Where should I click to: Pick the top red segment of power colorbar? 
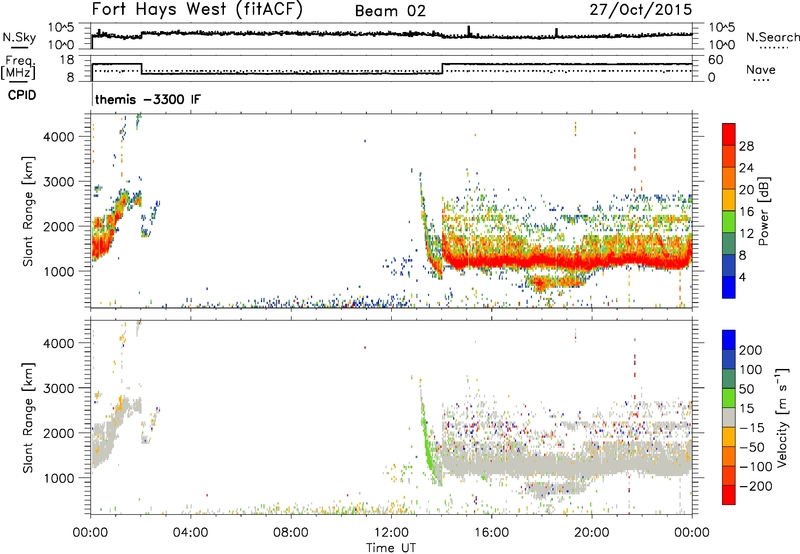point(729,134)
